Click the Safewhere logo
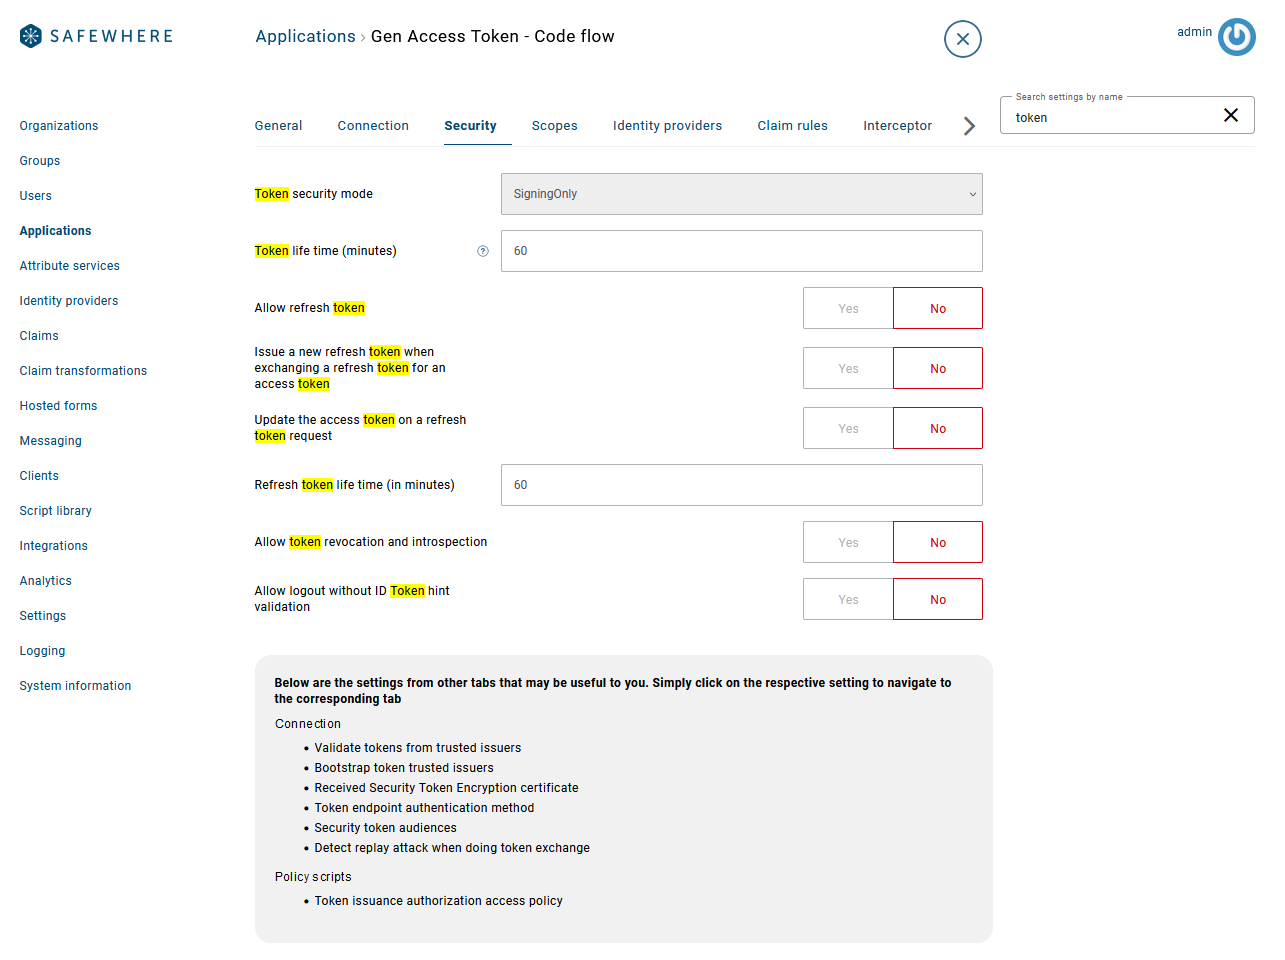 point(96,36)
